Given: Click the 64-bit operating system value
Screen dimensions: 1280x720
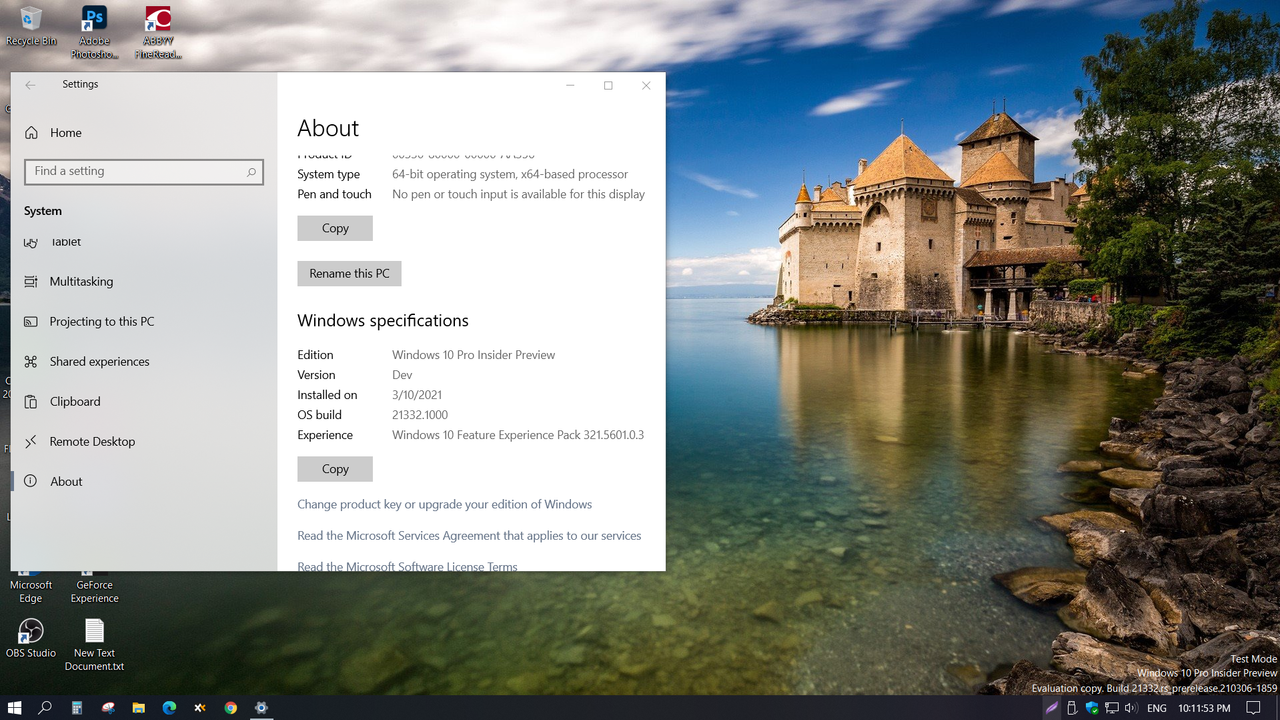Looking at the screenshot, I should [510, 174].
